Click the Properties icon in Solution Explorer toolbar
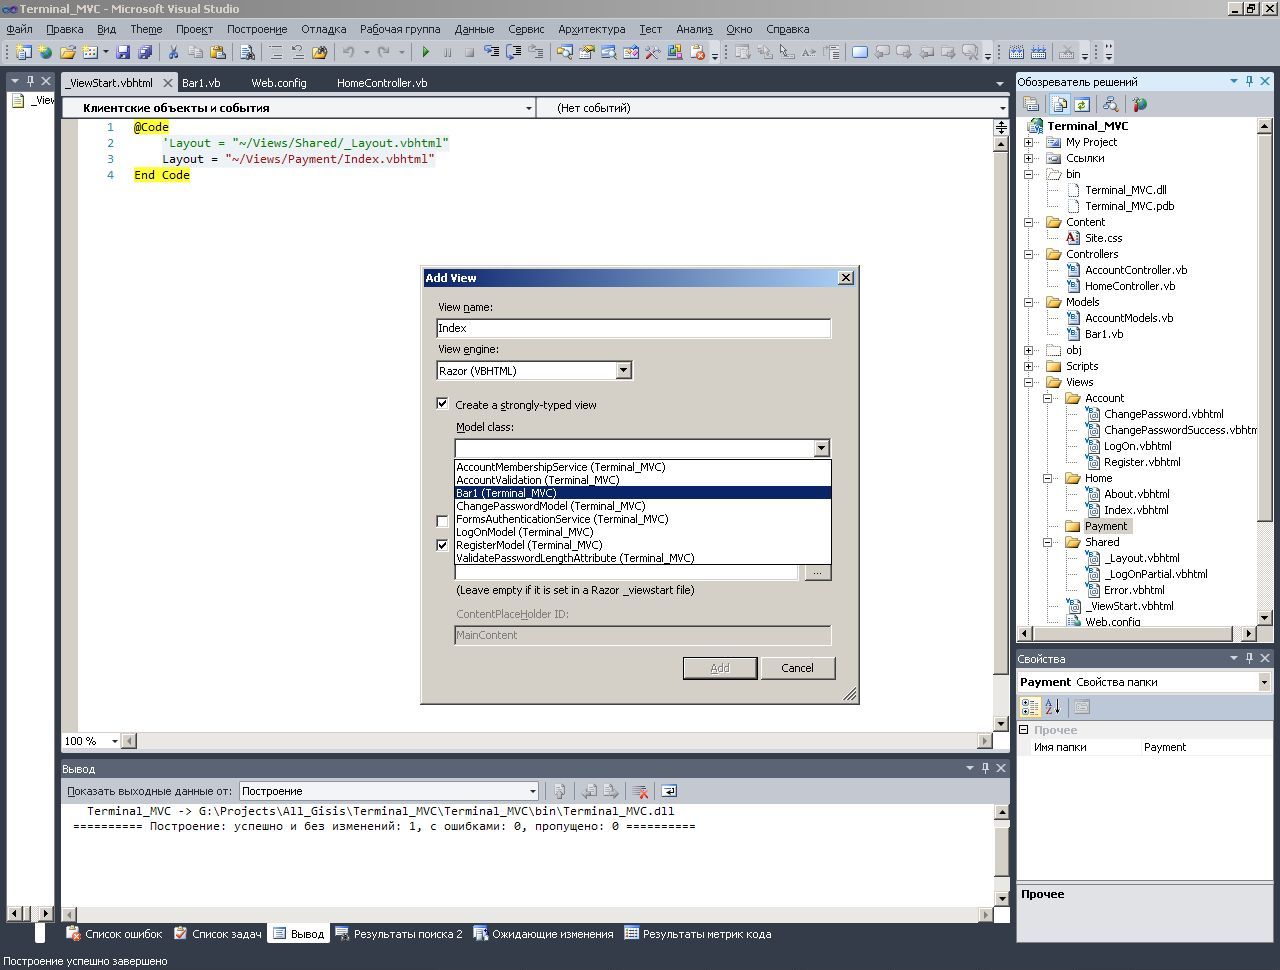 1031,104
